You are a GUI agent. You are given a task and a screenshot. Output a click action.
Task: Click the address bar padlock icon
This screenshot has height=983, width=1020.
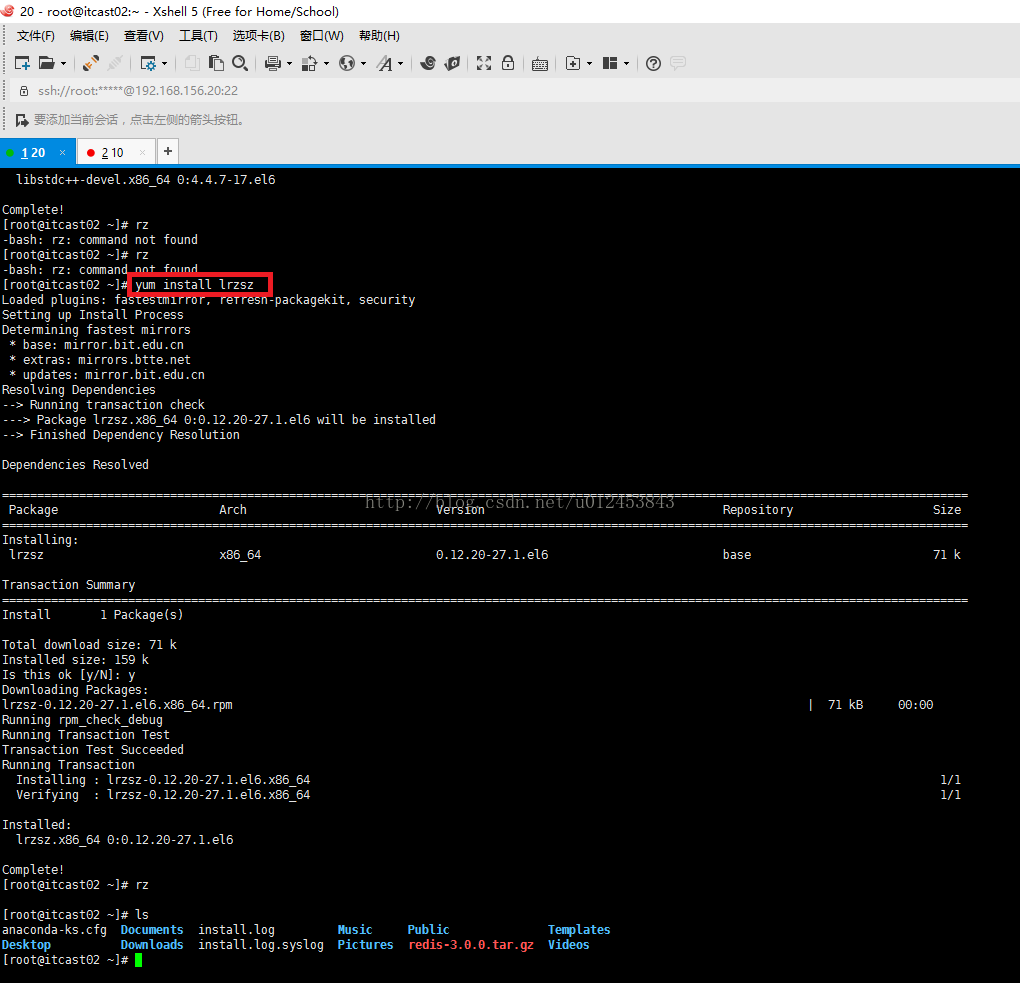[x=24, y=91]
